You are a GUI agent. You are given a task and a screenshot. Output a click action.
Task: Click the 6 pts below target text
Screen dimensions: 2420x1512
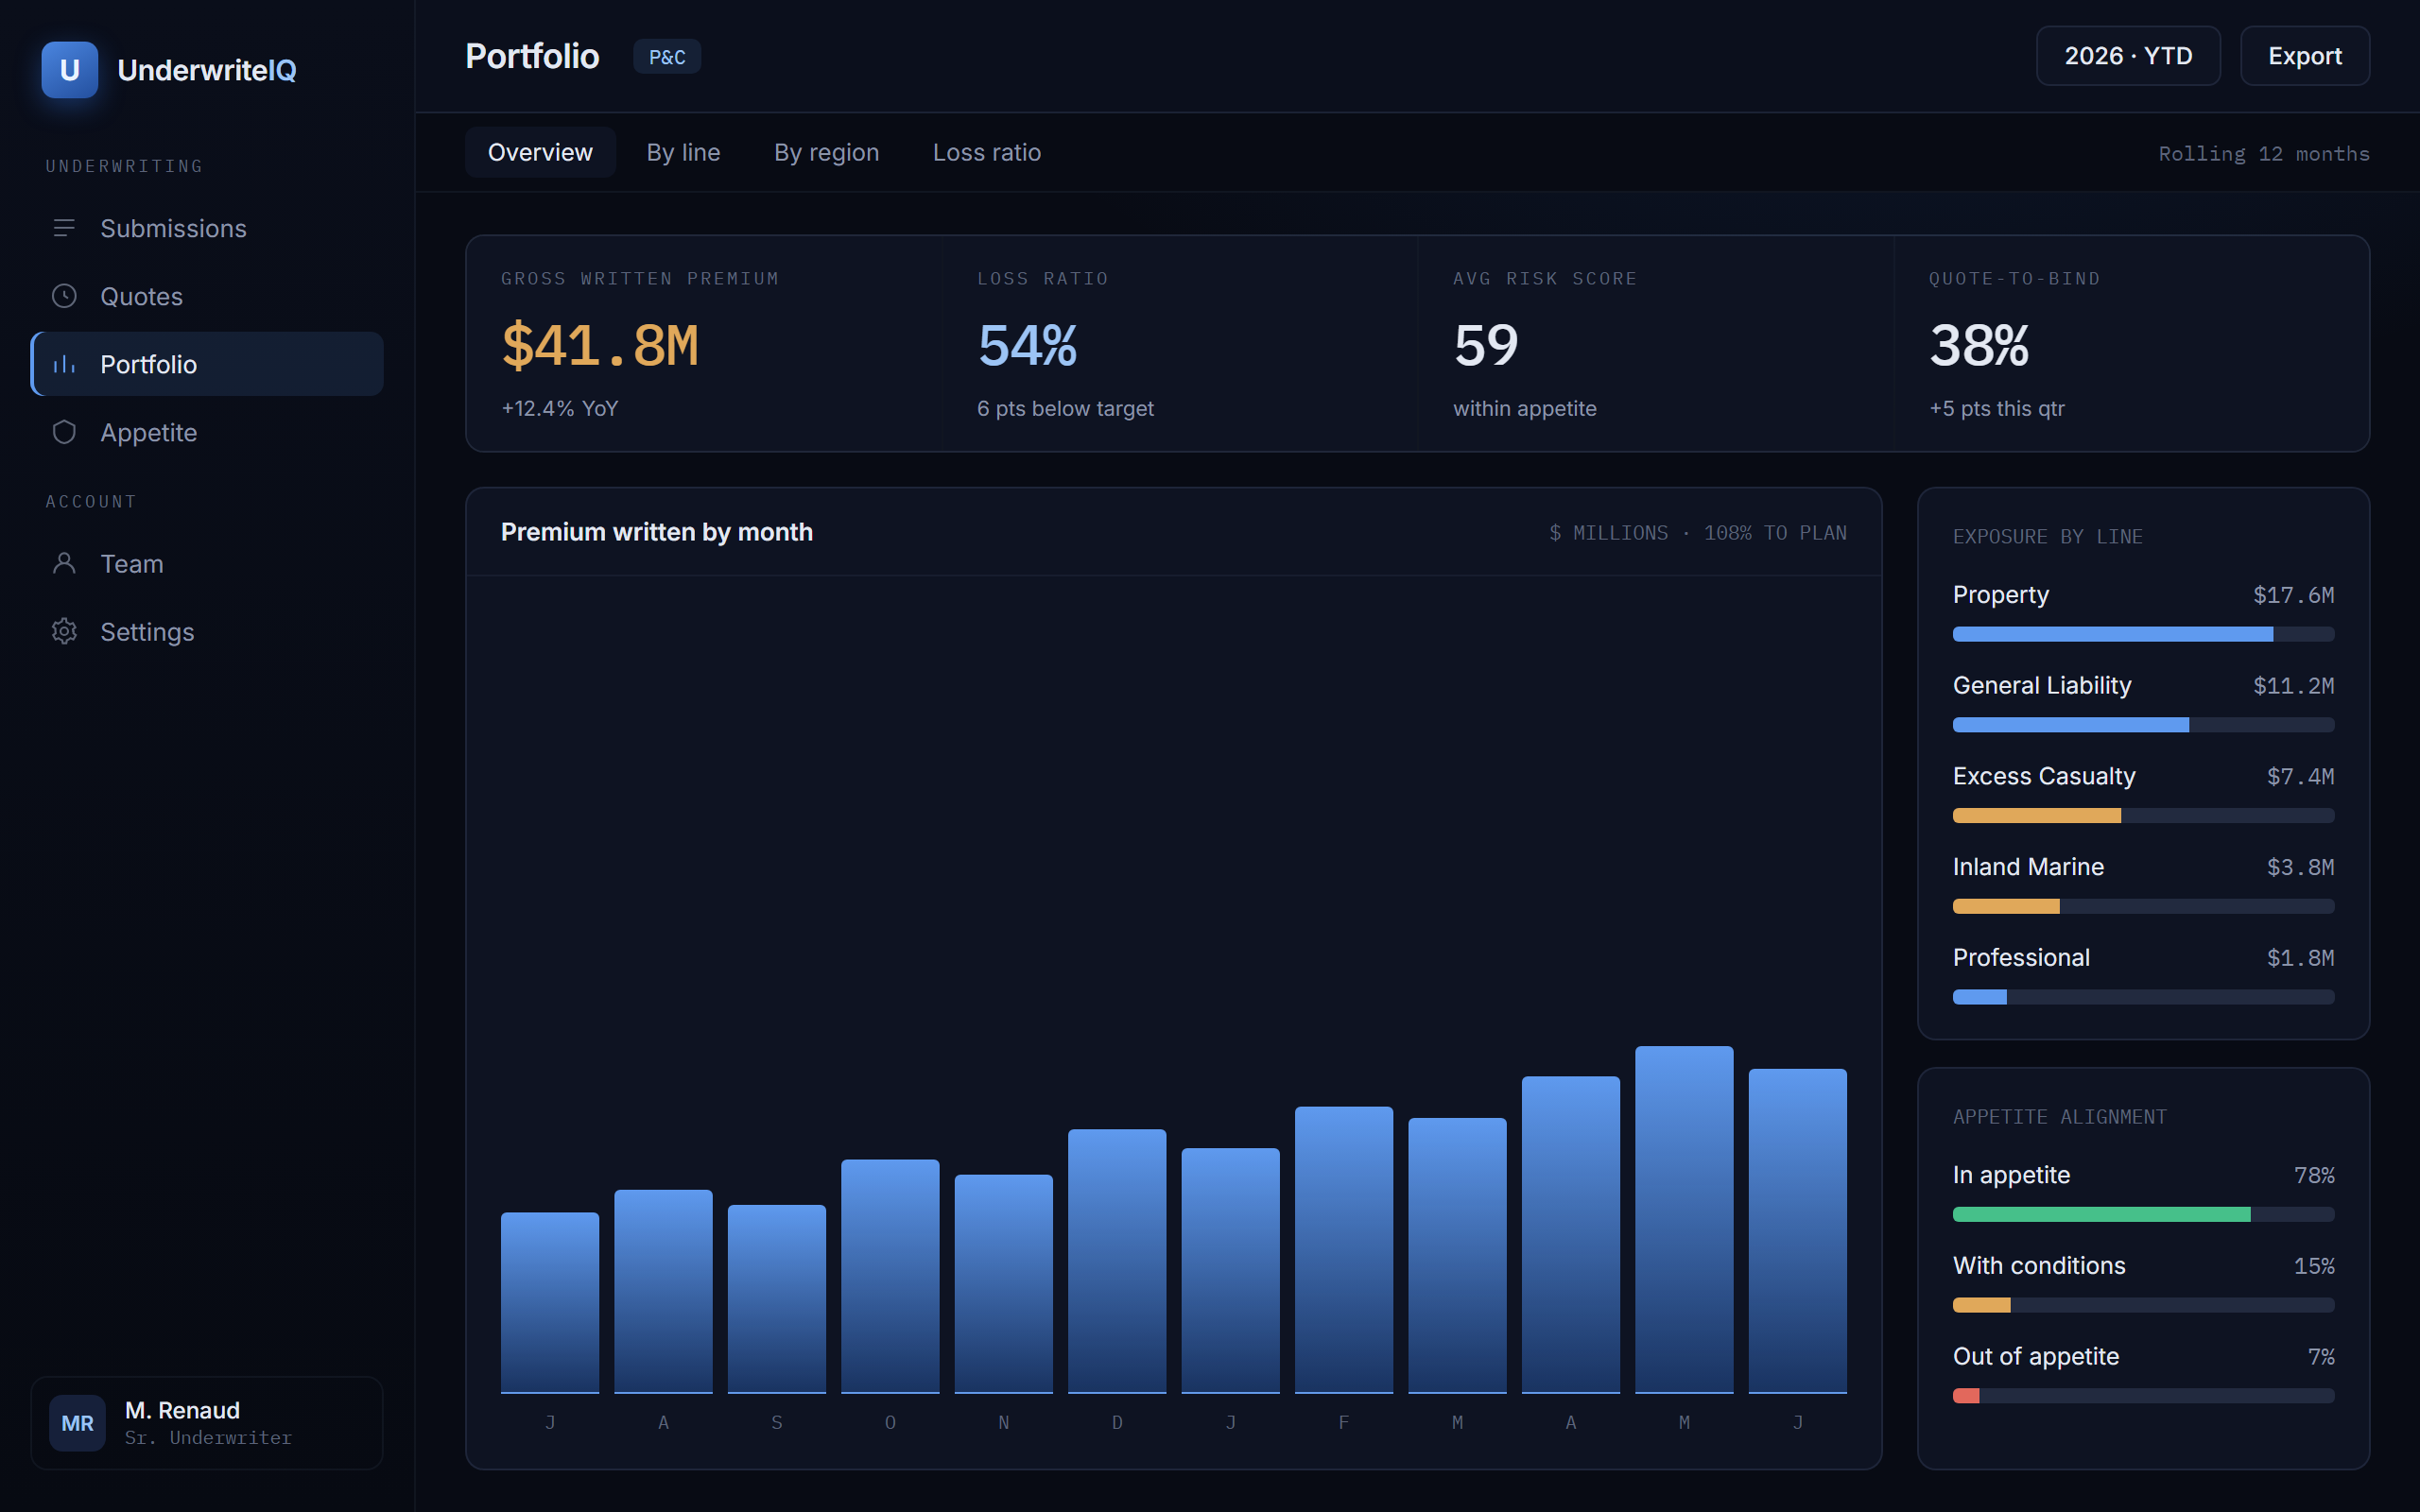click(1065, 408)
